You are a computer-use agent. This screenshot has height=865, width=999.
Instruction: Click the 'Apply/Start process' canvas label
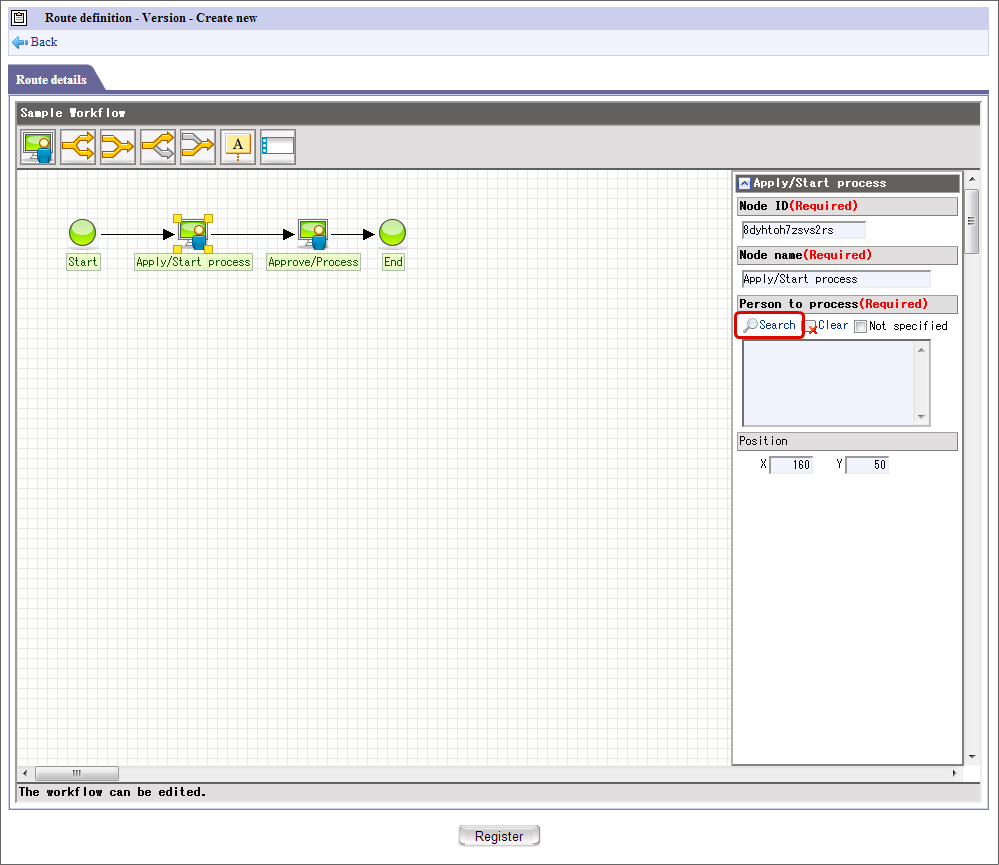pos(193,262)
